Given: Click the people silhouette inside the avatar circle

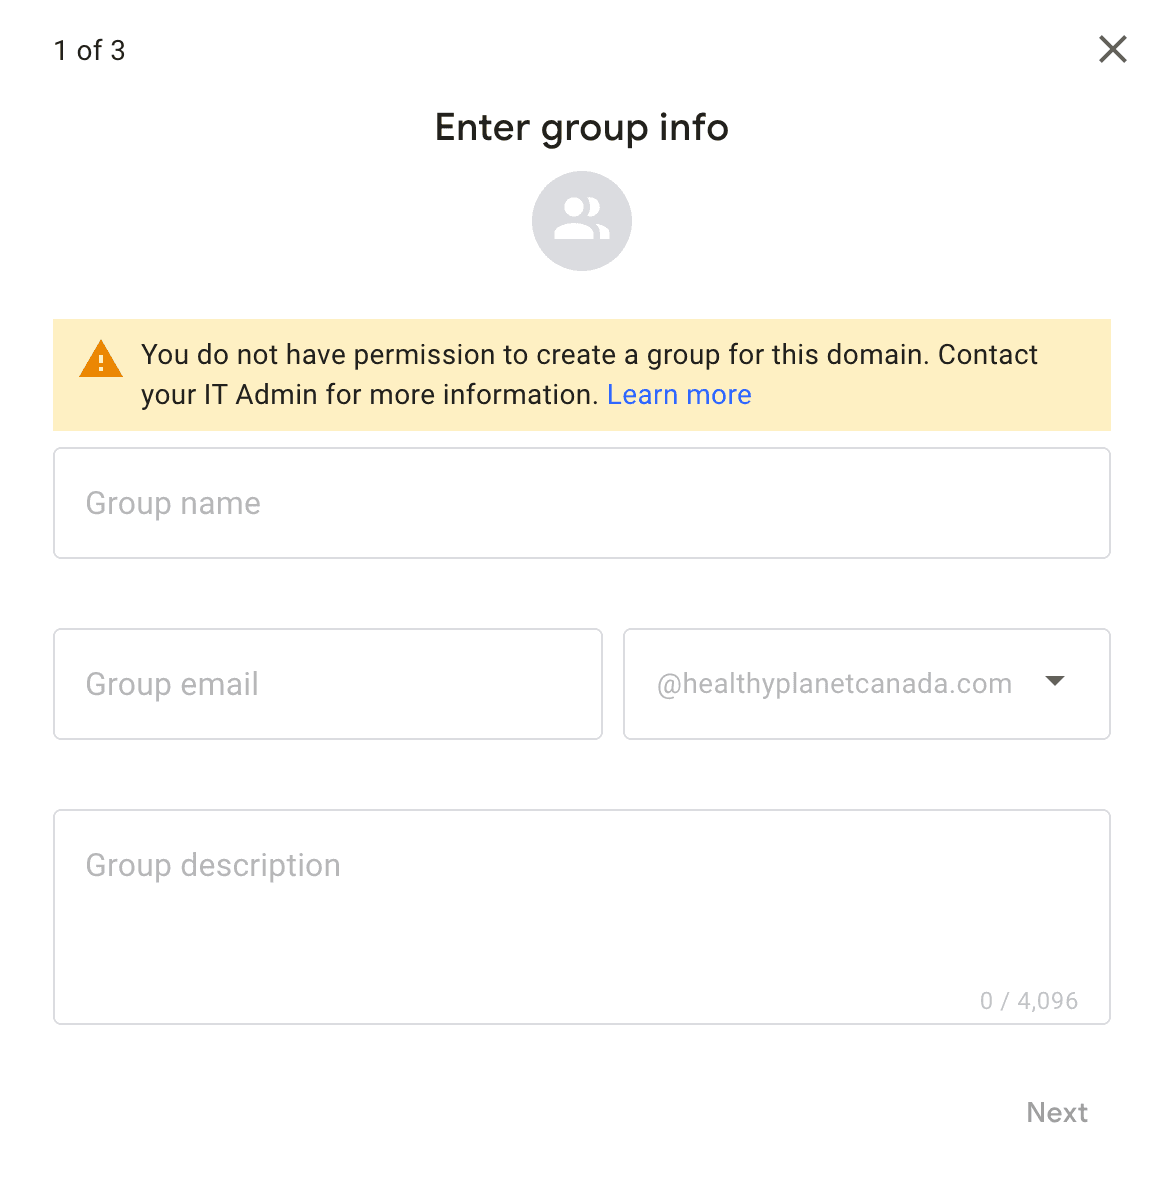Looking at the screenshot, I should (581, 218).
